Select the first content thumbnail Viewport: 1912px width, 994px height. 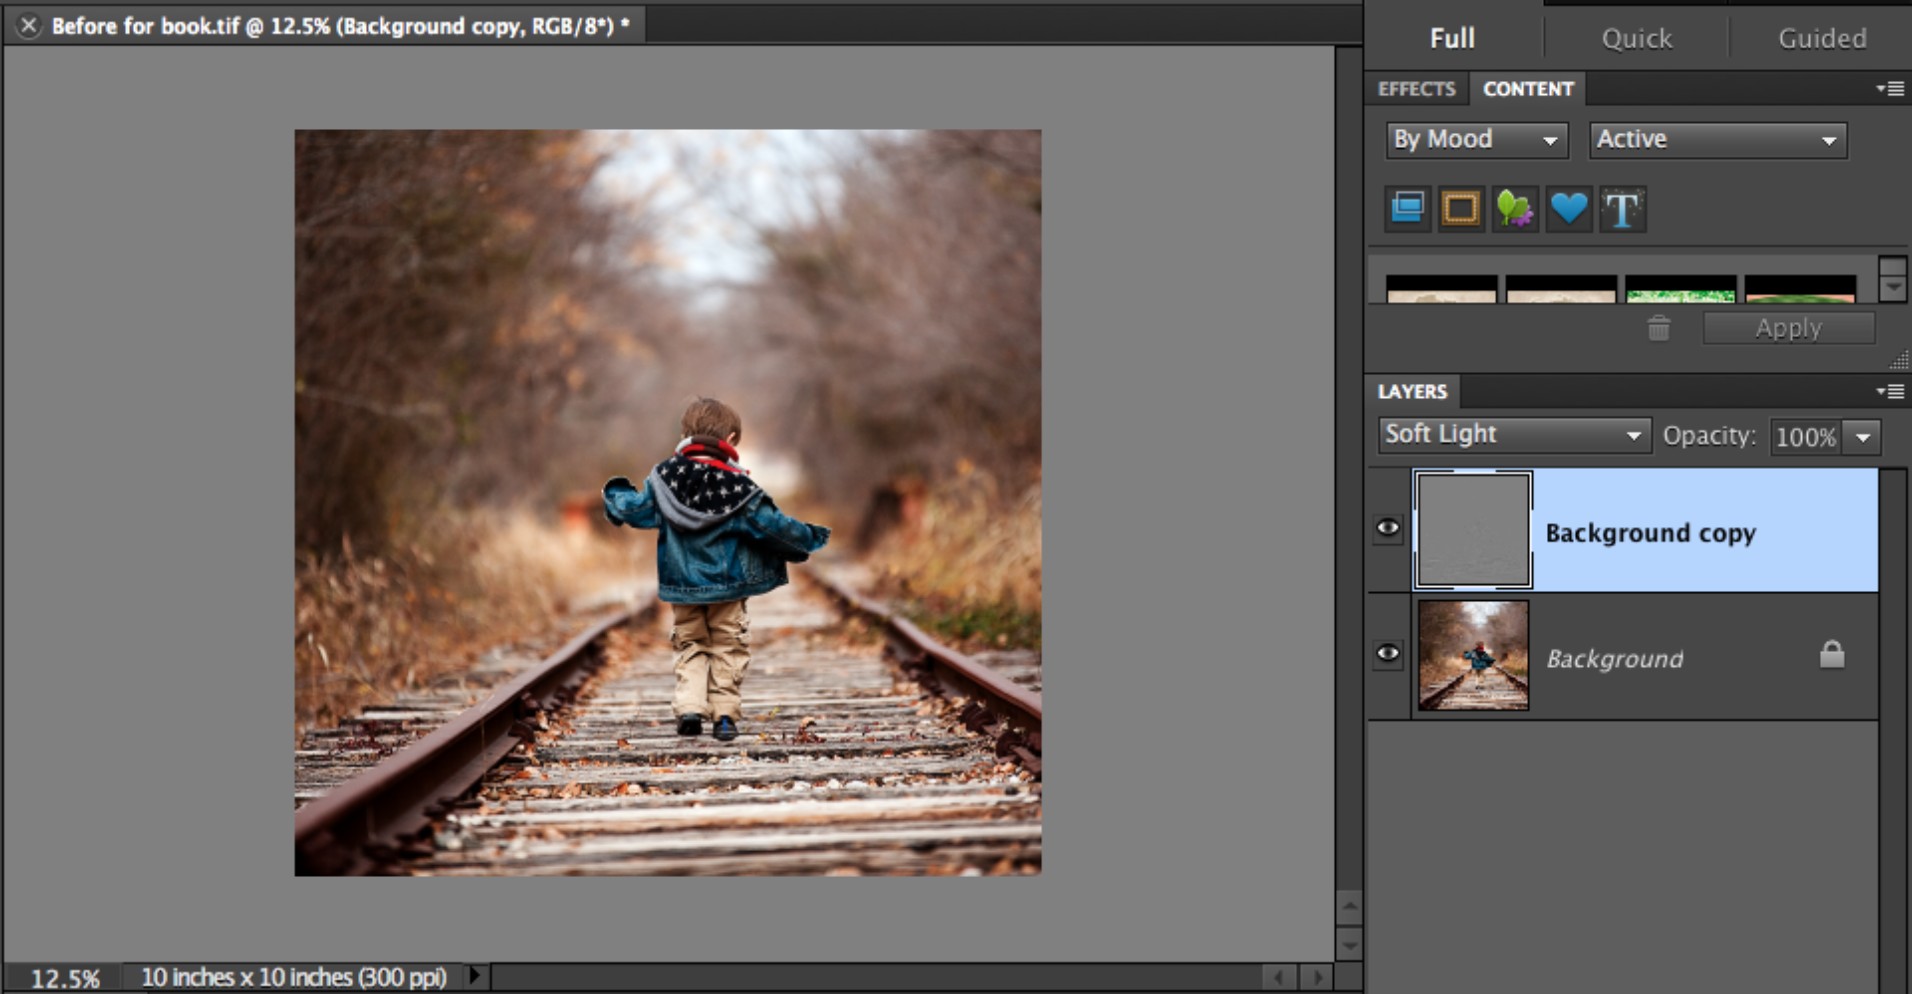pos(1441,289)
